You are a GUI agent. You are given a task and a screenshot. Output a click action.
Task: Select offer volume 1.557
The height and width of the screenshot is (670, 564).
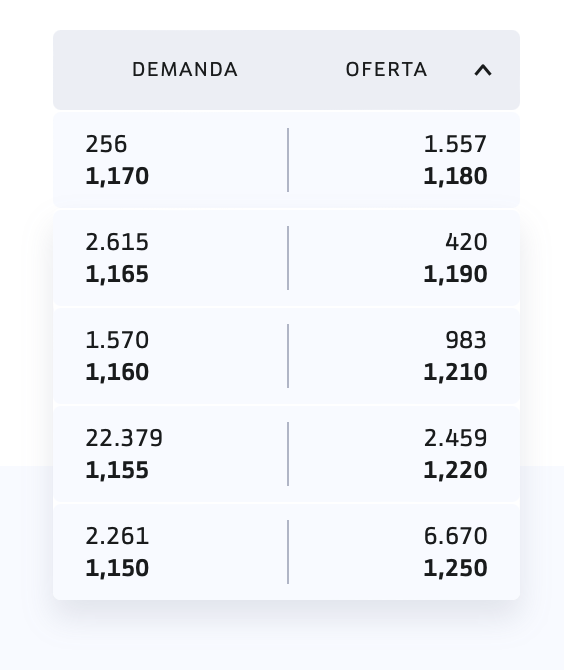coord(455,144)
